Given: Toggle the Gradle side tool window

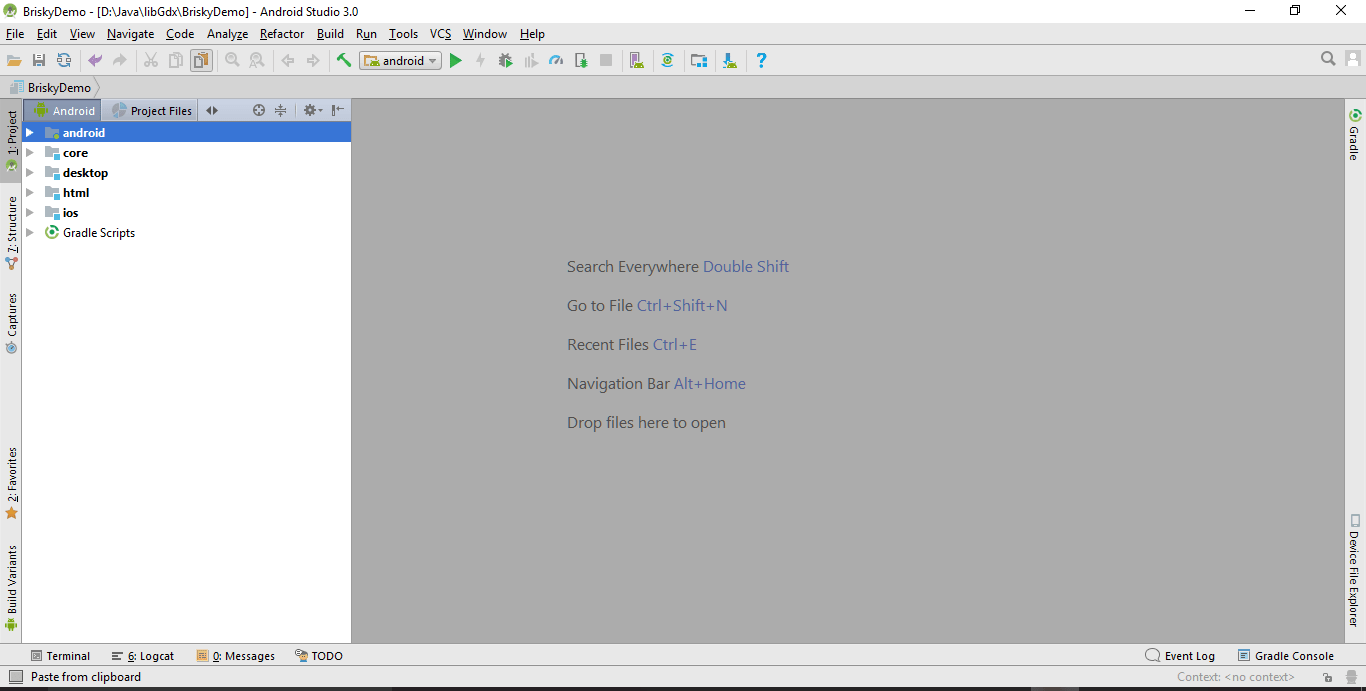Looking at the screenshot, I should [1355, 134].
